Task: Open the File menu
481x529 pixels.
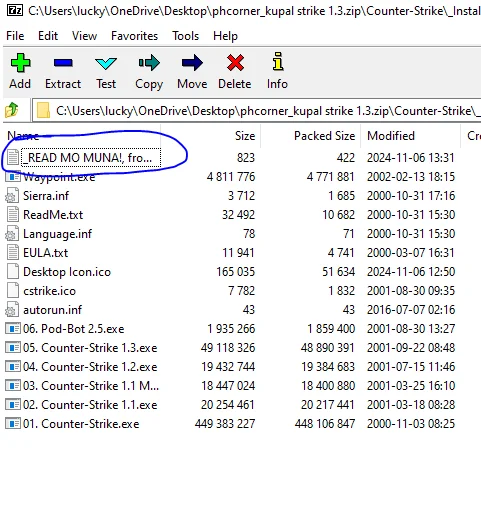Action: (x=15, y=36)
